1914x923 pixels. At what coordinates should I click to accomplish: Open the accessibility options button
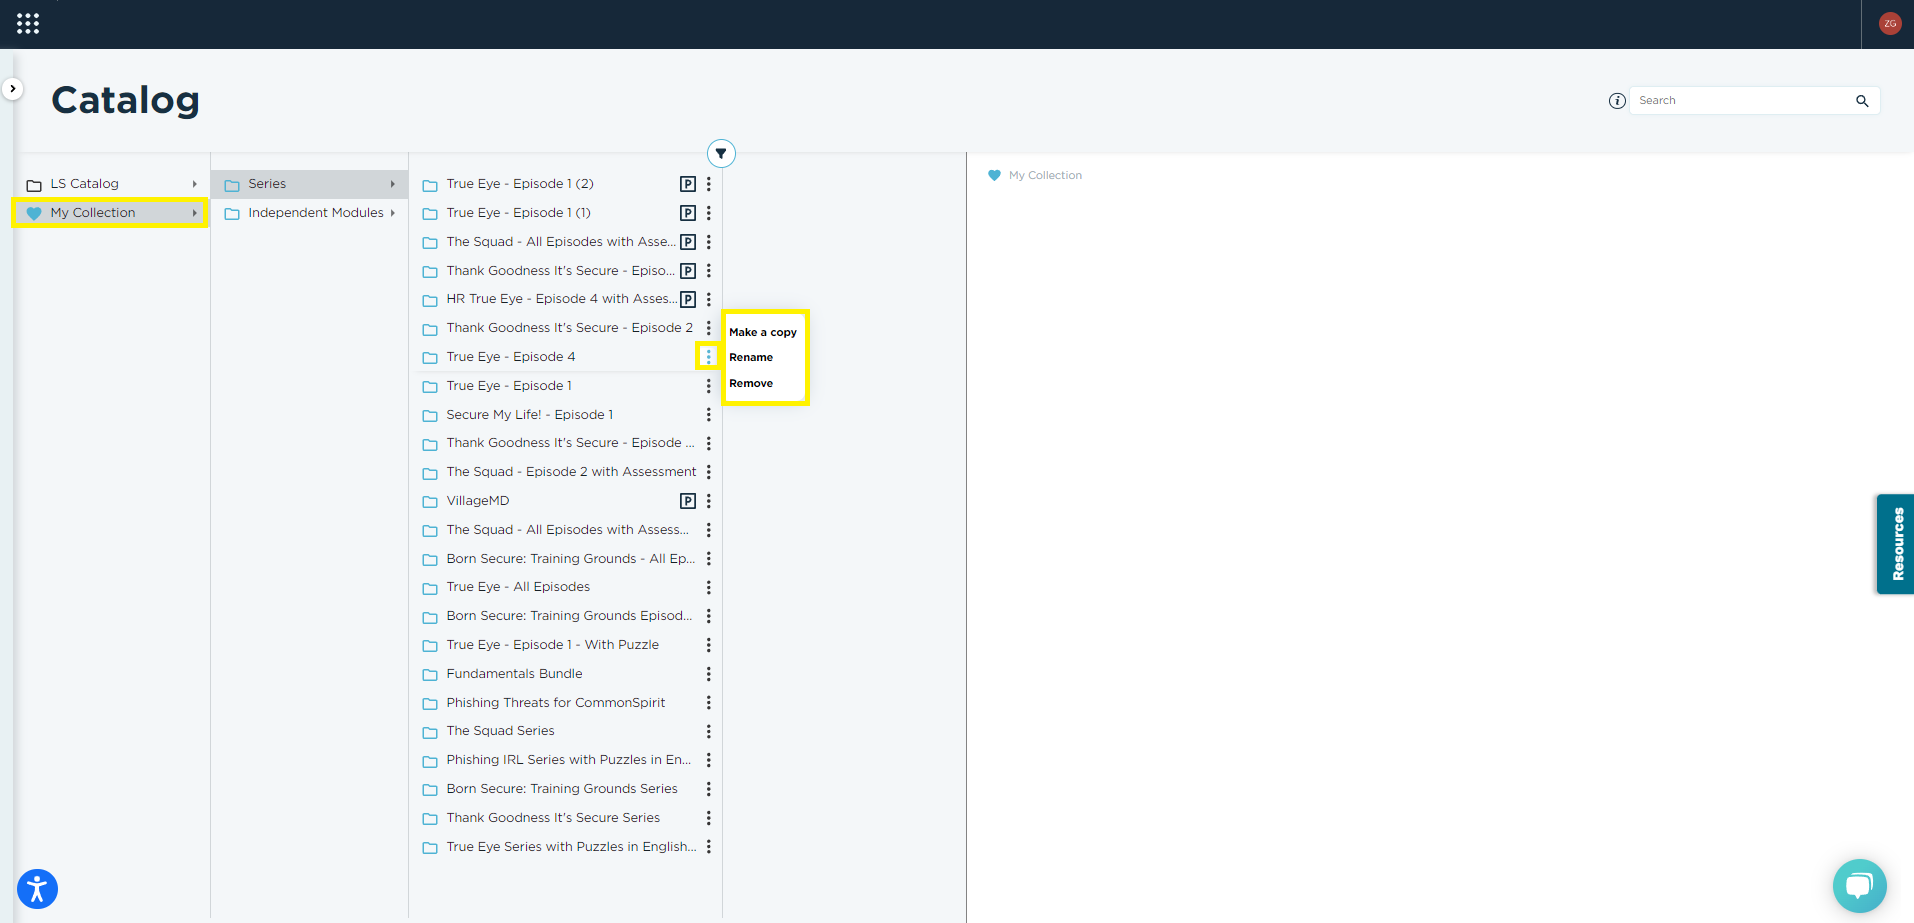(x=37, y=889)
